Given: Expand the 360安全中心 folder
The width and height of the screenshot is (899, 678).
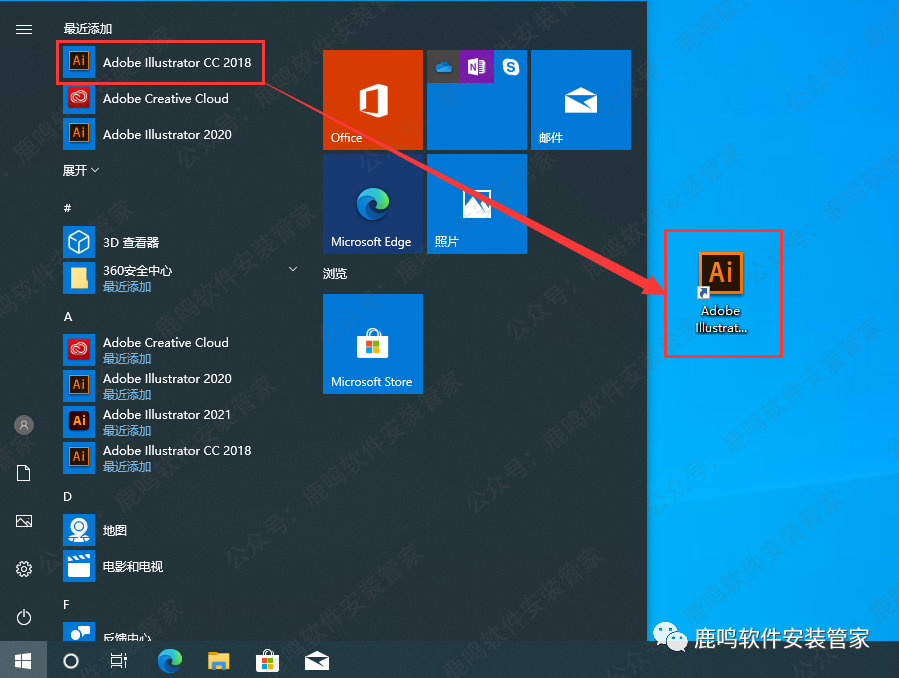Looking at the screenshot, I should point(293,269).
